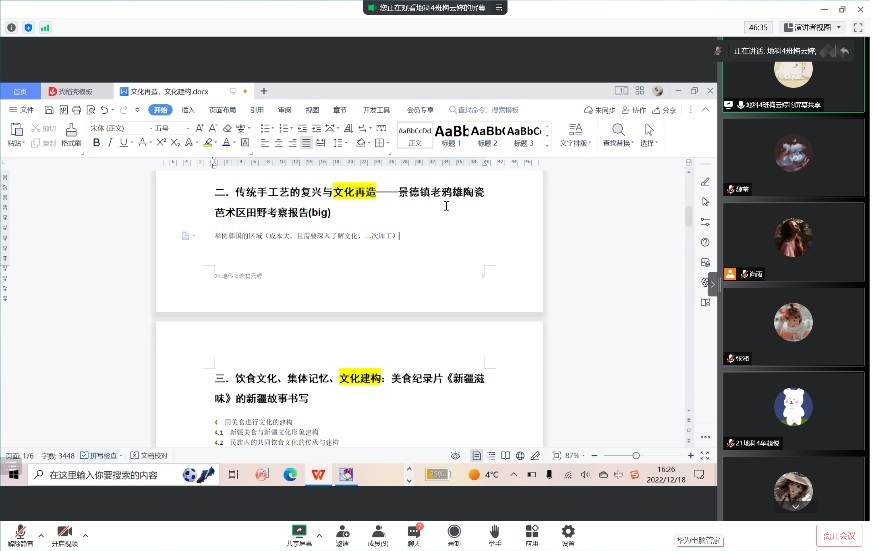Click the zoom slider in the status bar
873x551 pixels.
pyautogui.click(x=636, y=455)
